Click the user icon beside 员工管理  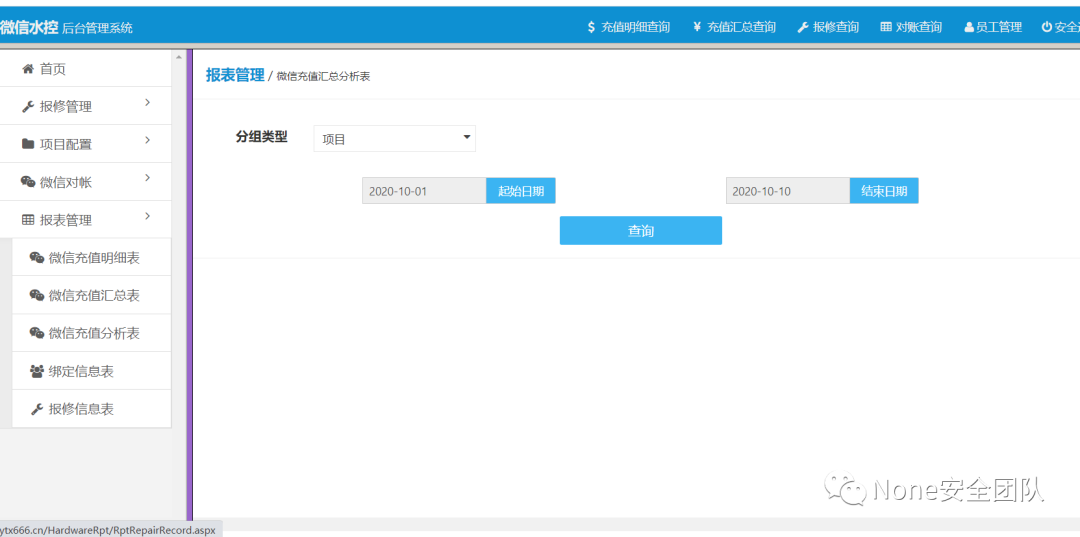pos(969,28)
